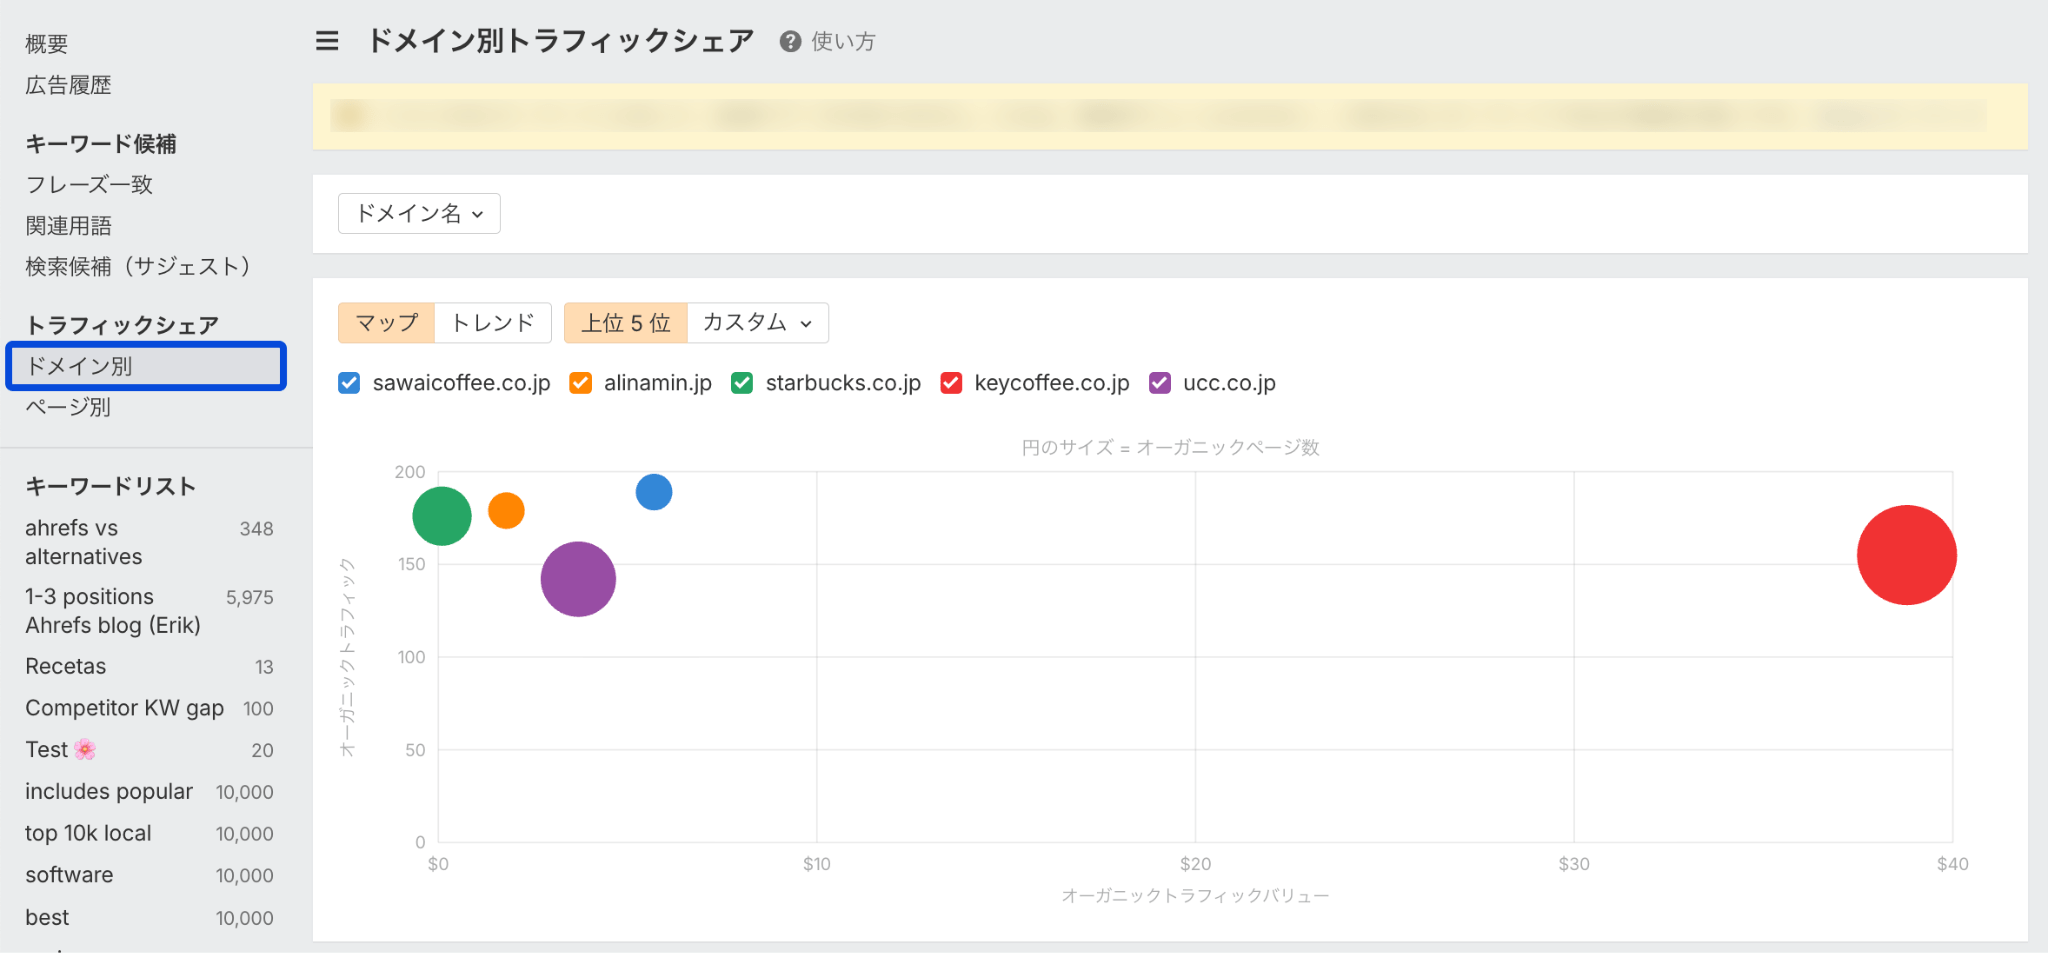Click the green starbucks.co.jp bubble
The image size is (2048, 953).
coord(442,516)
